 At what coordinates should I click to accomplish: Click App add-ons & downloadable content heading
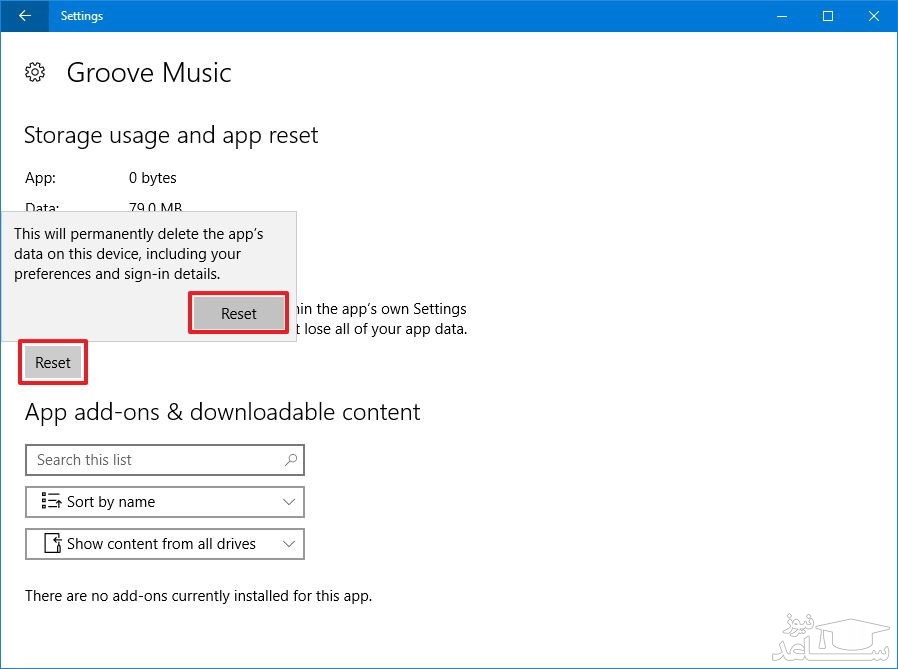tap(222, 412)
